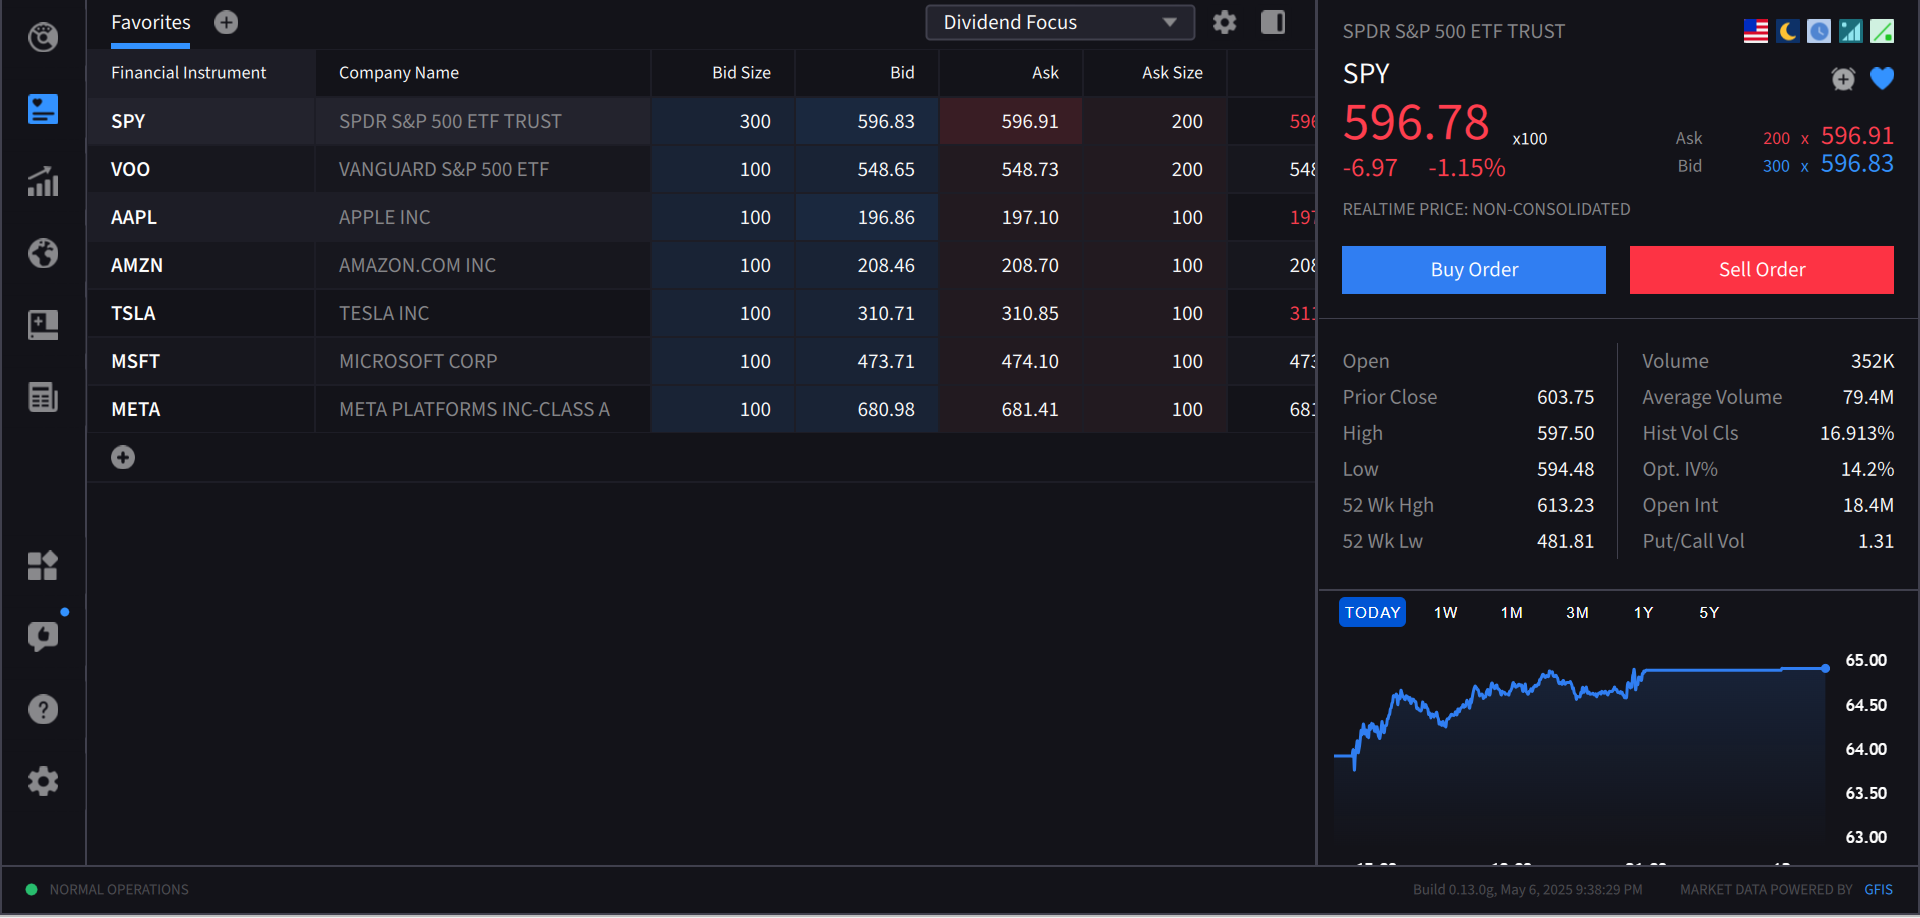The image size is (1920, 918).
Task: Select the TODAY chart range
Action: point(1372,612)
